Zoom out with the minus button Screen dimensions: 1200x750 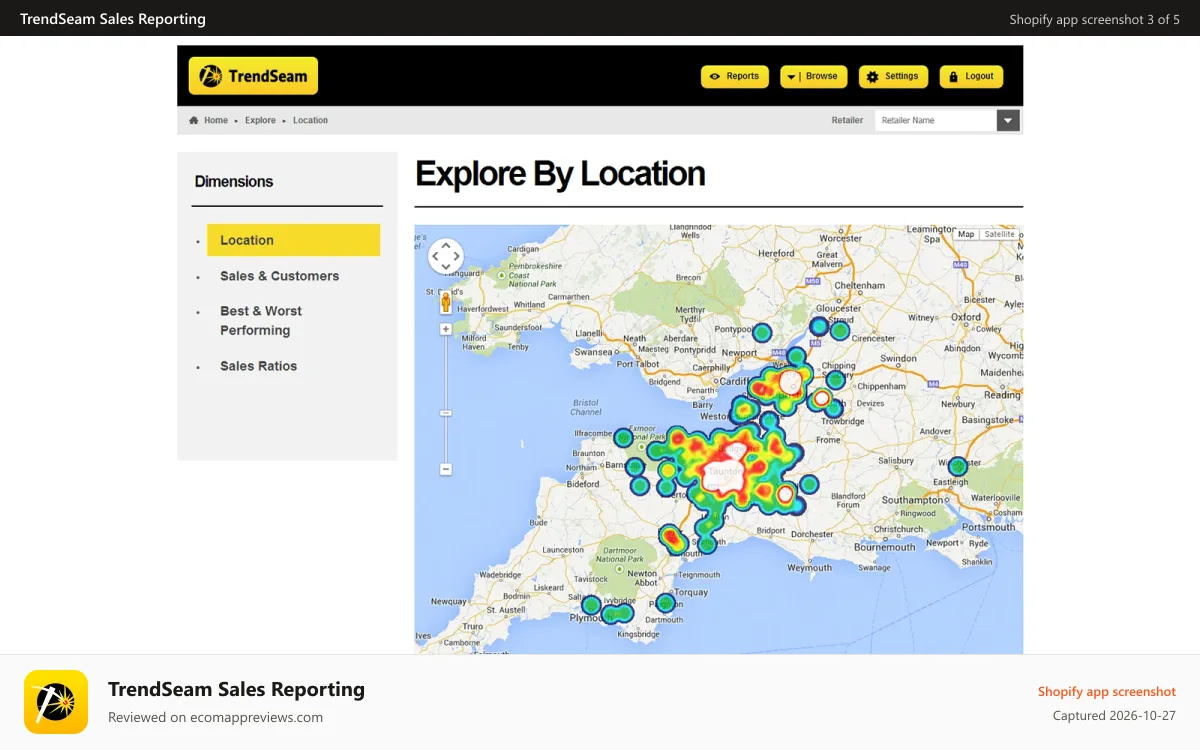[446, 469]
